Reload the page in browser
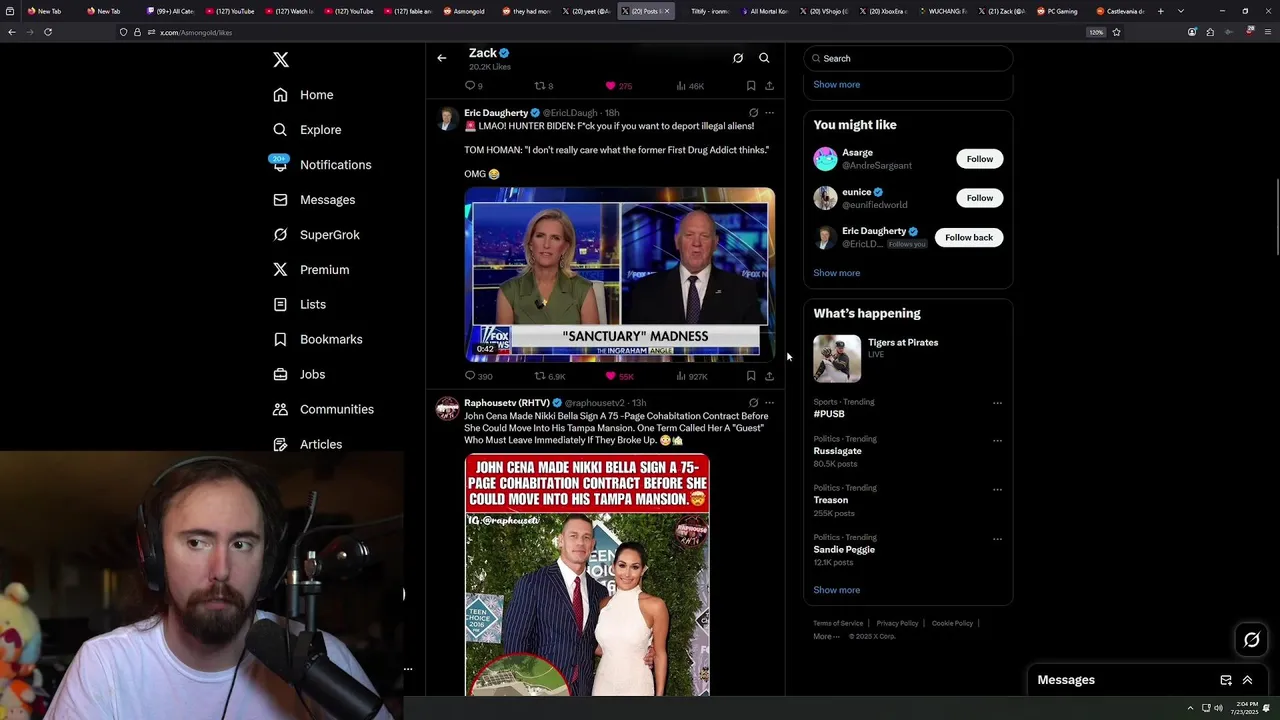 tap(47, 32)
